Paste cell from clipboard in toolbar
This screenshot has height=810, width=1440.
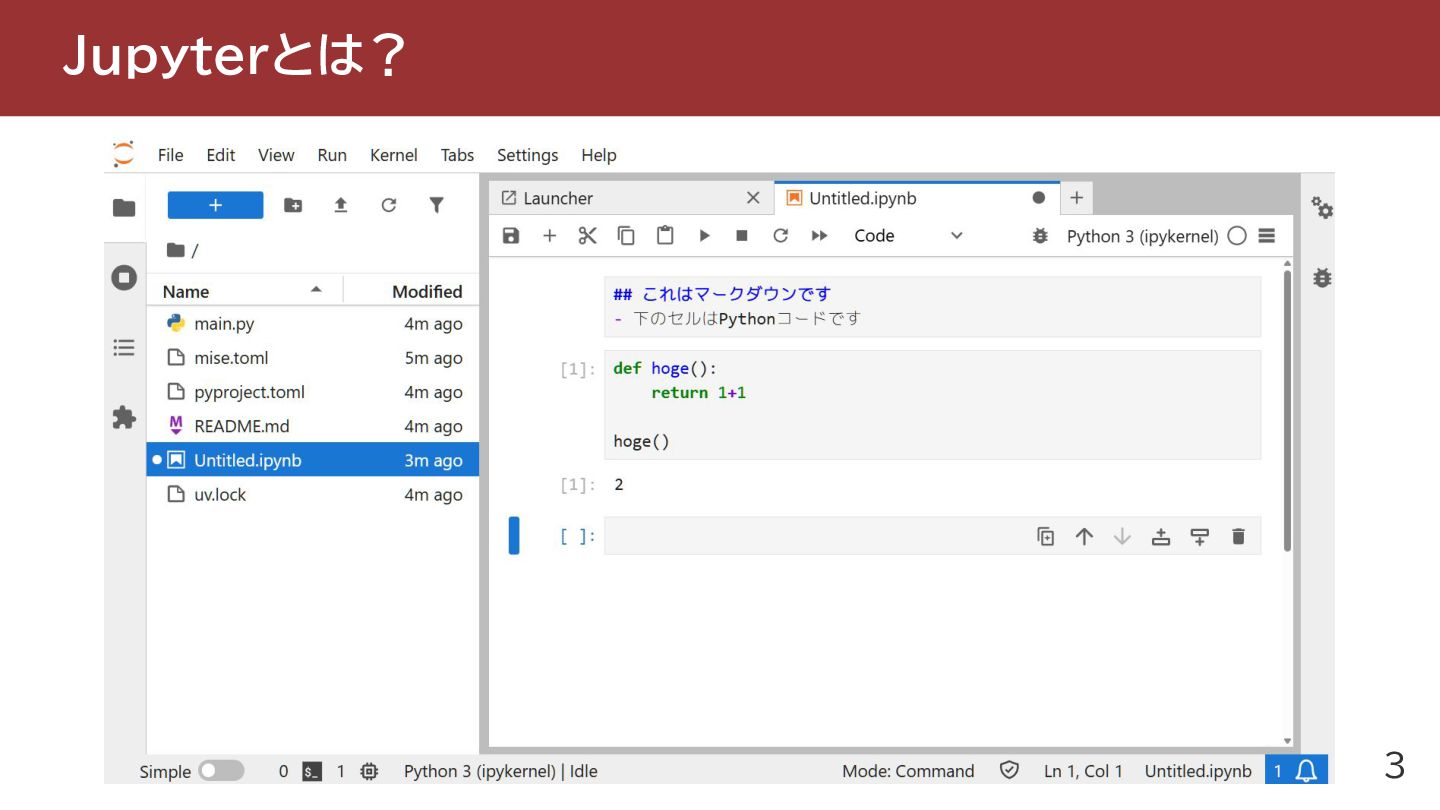point(665,236)
